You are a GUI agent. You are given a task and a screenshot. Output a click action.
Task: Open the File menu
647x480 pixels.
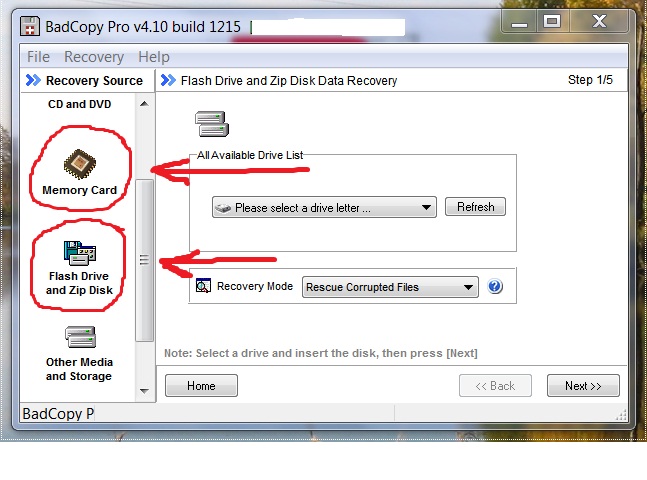pyautogui.click(x=38, y=57)
